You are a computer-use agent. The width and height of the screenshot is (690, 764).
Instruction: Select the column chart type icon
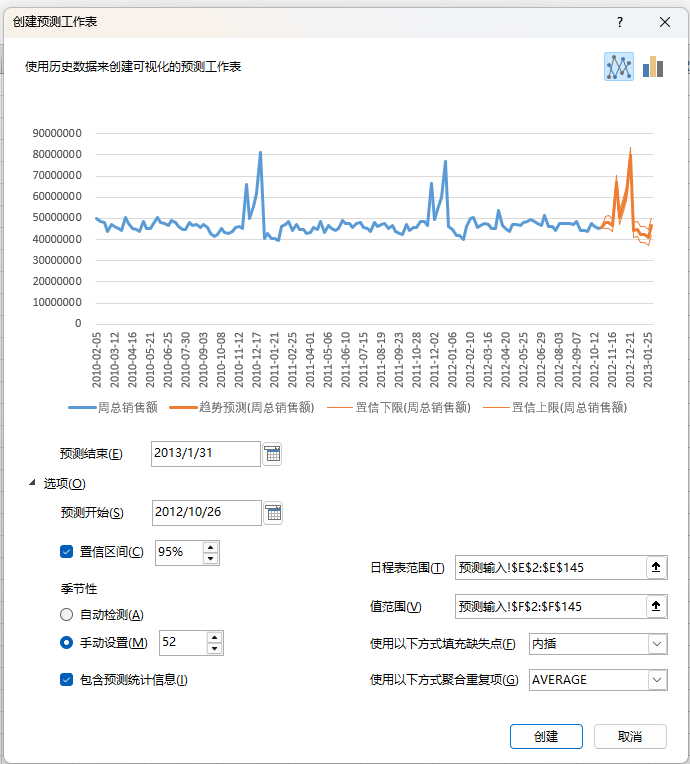(653, 67)
